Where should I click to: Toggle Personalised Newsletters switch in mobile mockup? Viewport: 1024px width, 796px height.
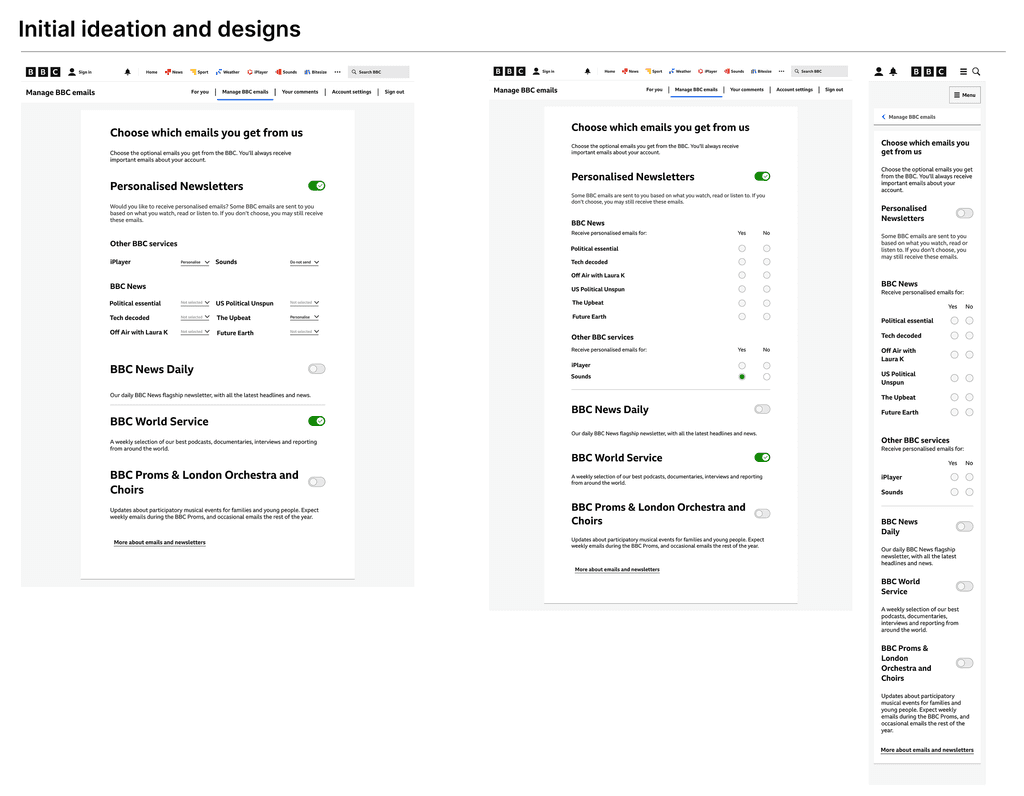coord(965,213)
